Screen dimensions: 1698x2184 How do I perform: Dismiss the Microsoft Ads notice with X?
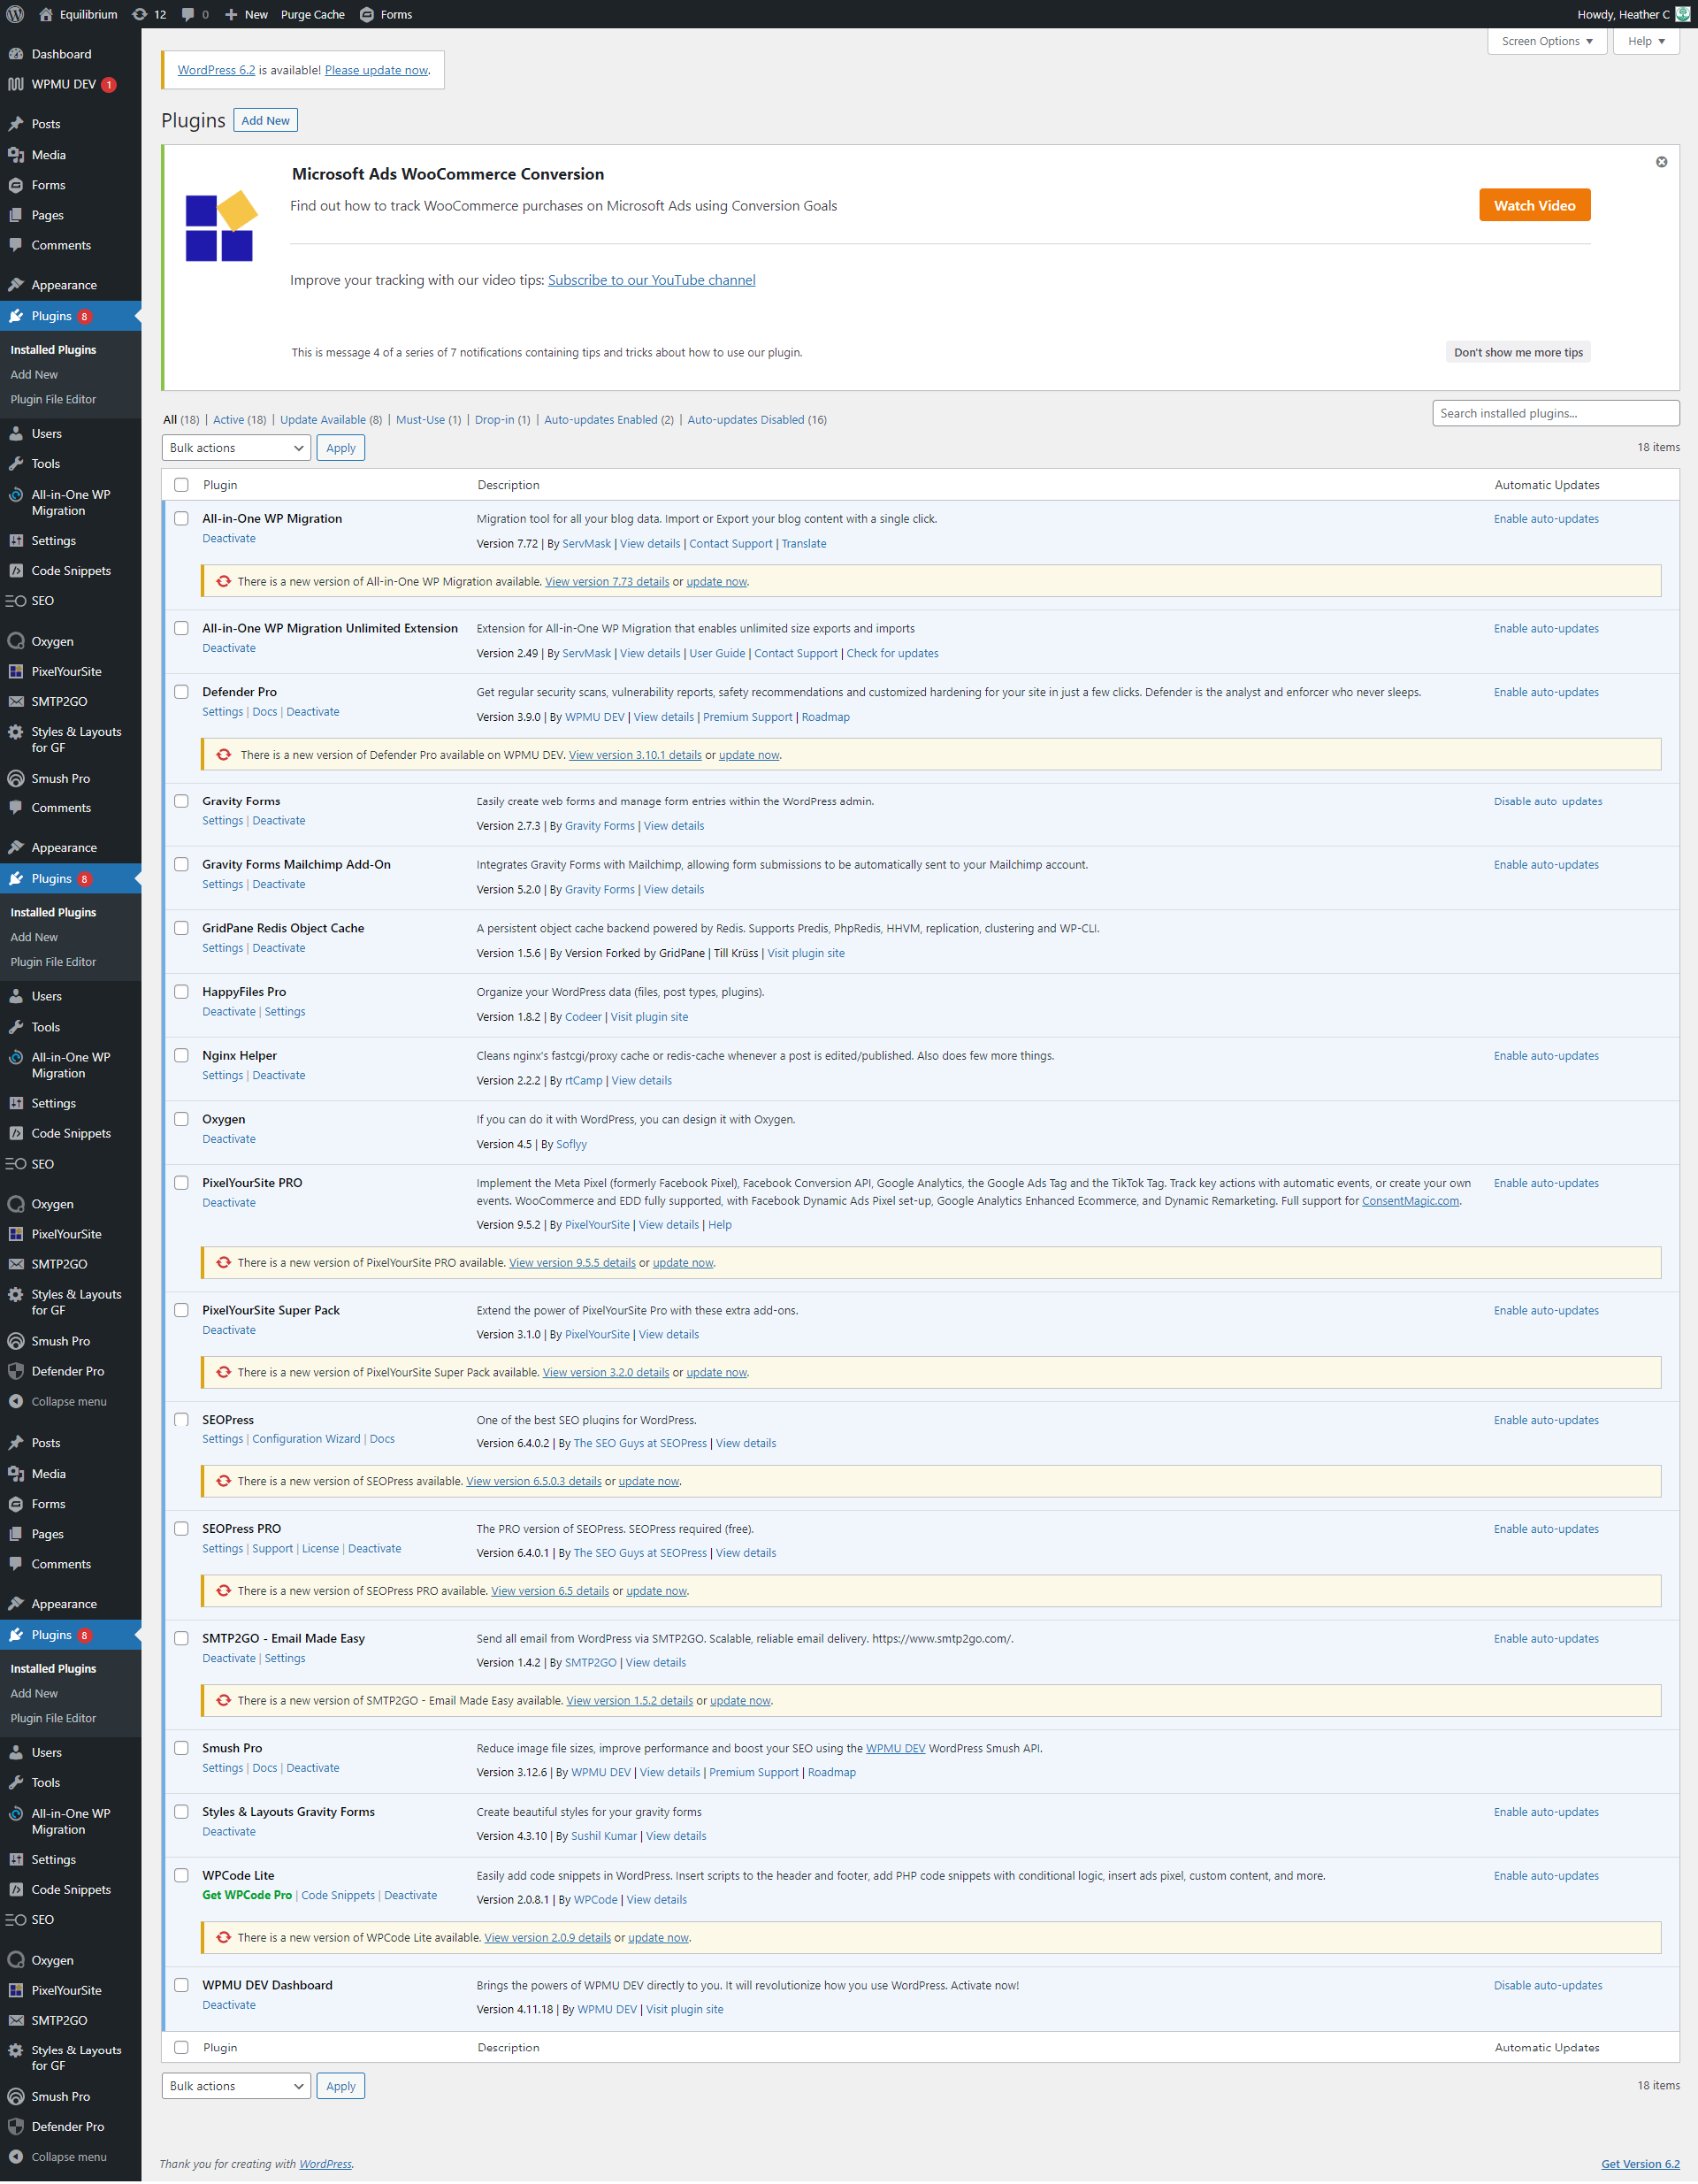pos(1661,162)
